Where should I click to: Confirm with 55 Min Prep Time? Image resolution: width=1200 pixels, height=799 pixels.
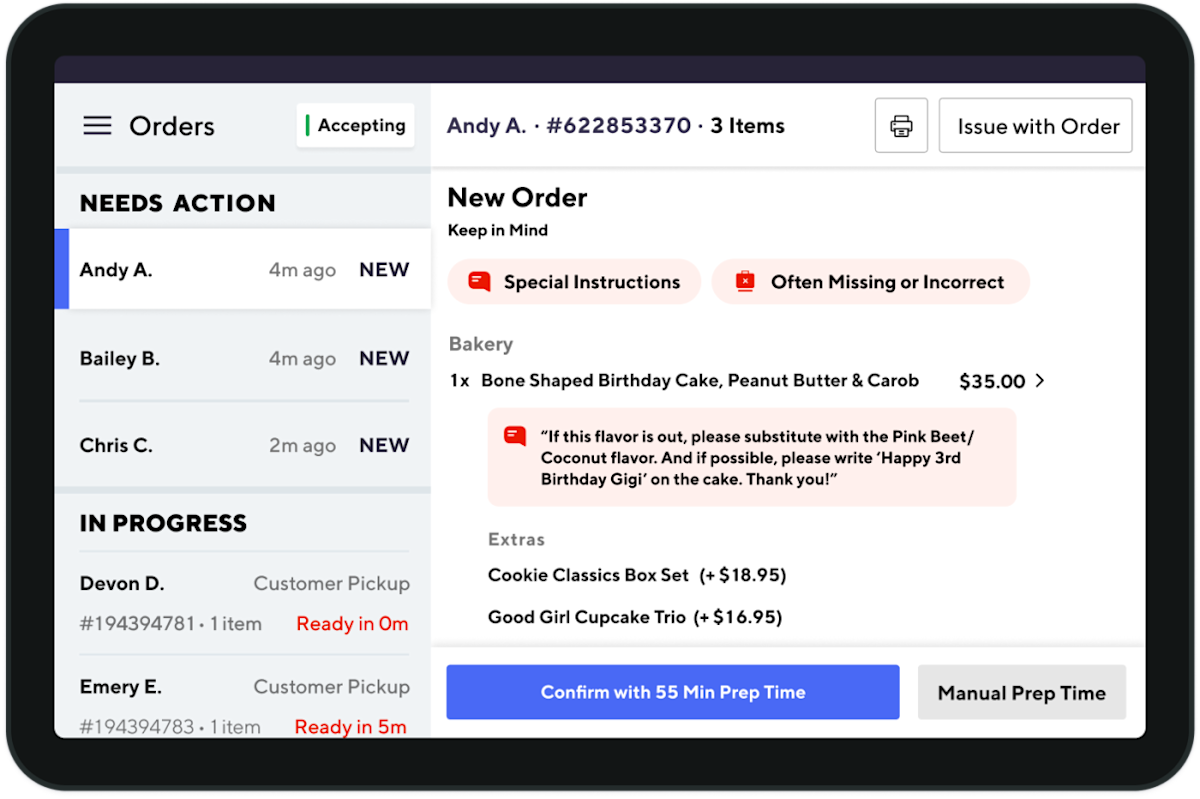pyautogui.click(x=673, y=692)
